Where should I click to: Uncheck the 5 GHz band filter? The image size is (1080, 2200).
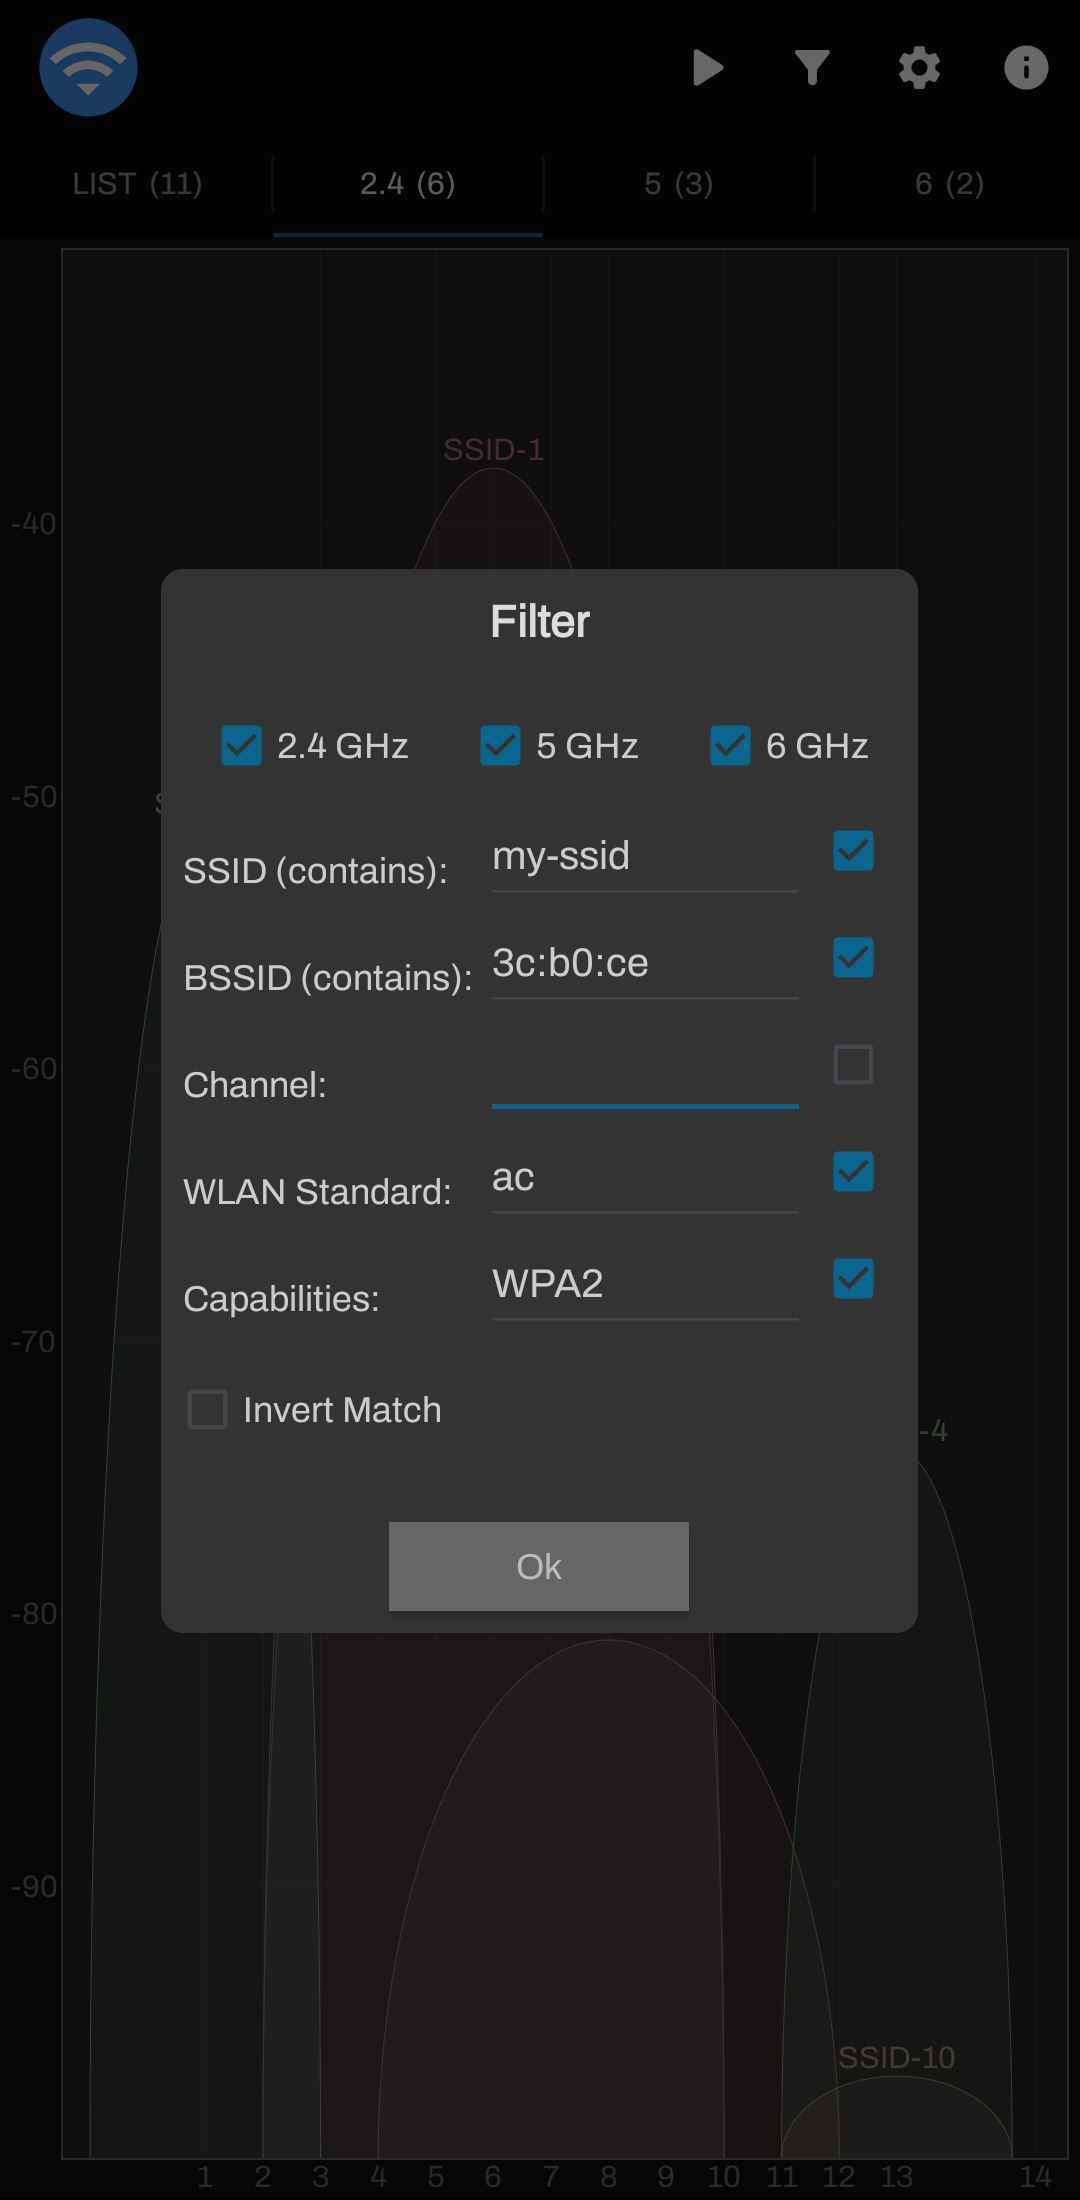point(500,745)
